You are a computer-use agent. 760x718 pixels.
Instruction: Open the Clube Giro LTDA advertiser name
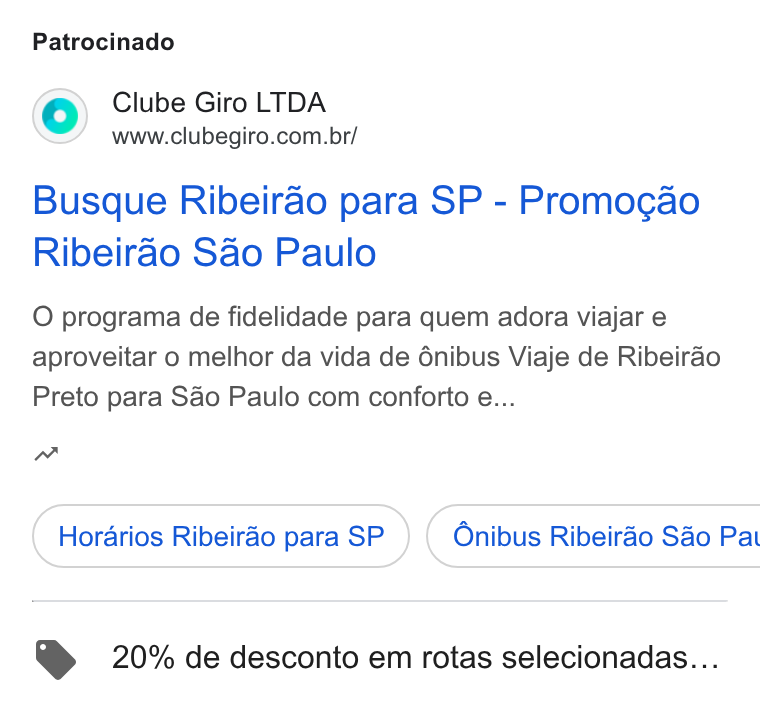point(219,102)
